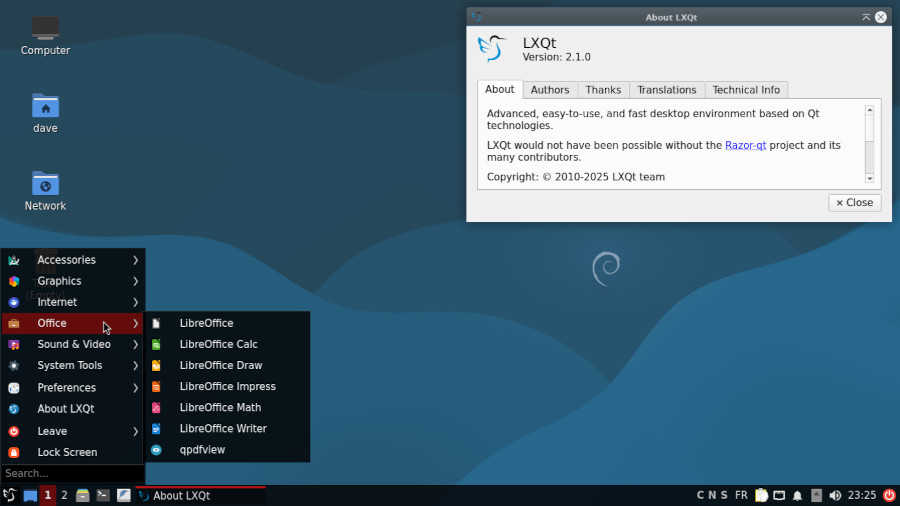Open the Internet menu category
The height and width of the screenshot is (506, 900).
coord(72,302)
